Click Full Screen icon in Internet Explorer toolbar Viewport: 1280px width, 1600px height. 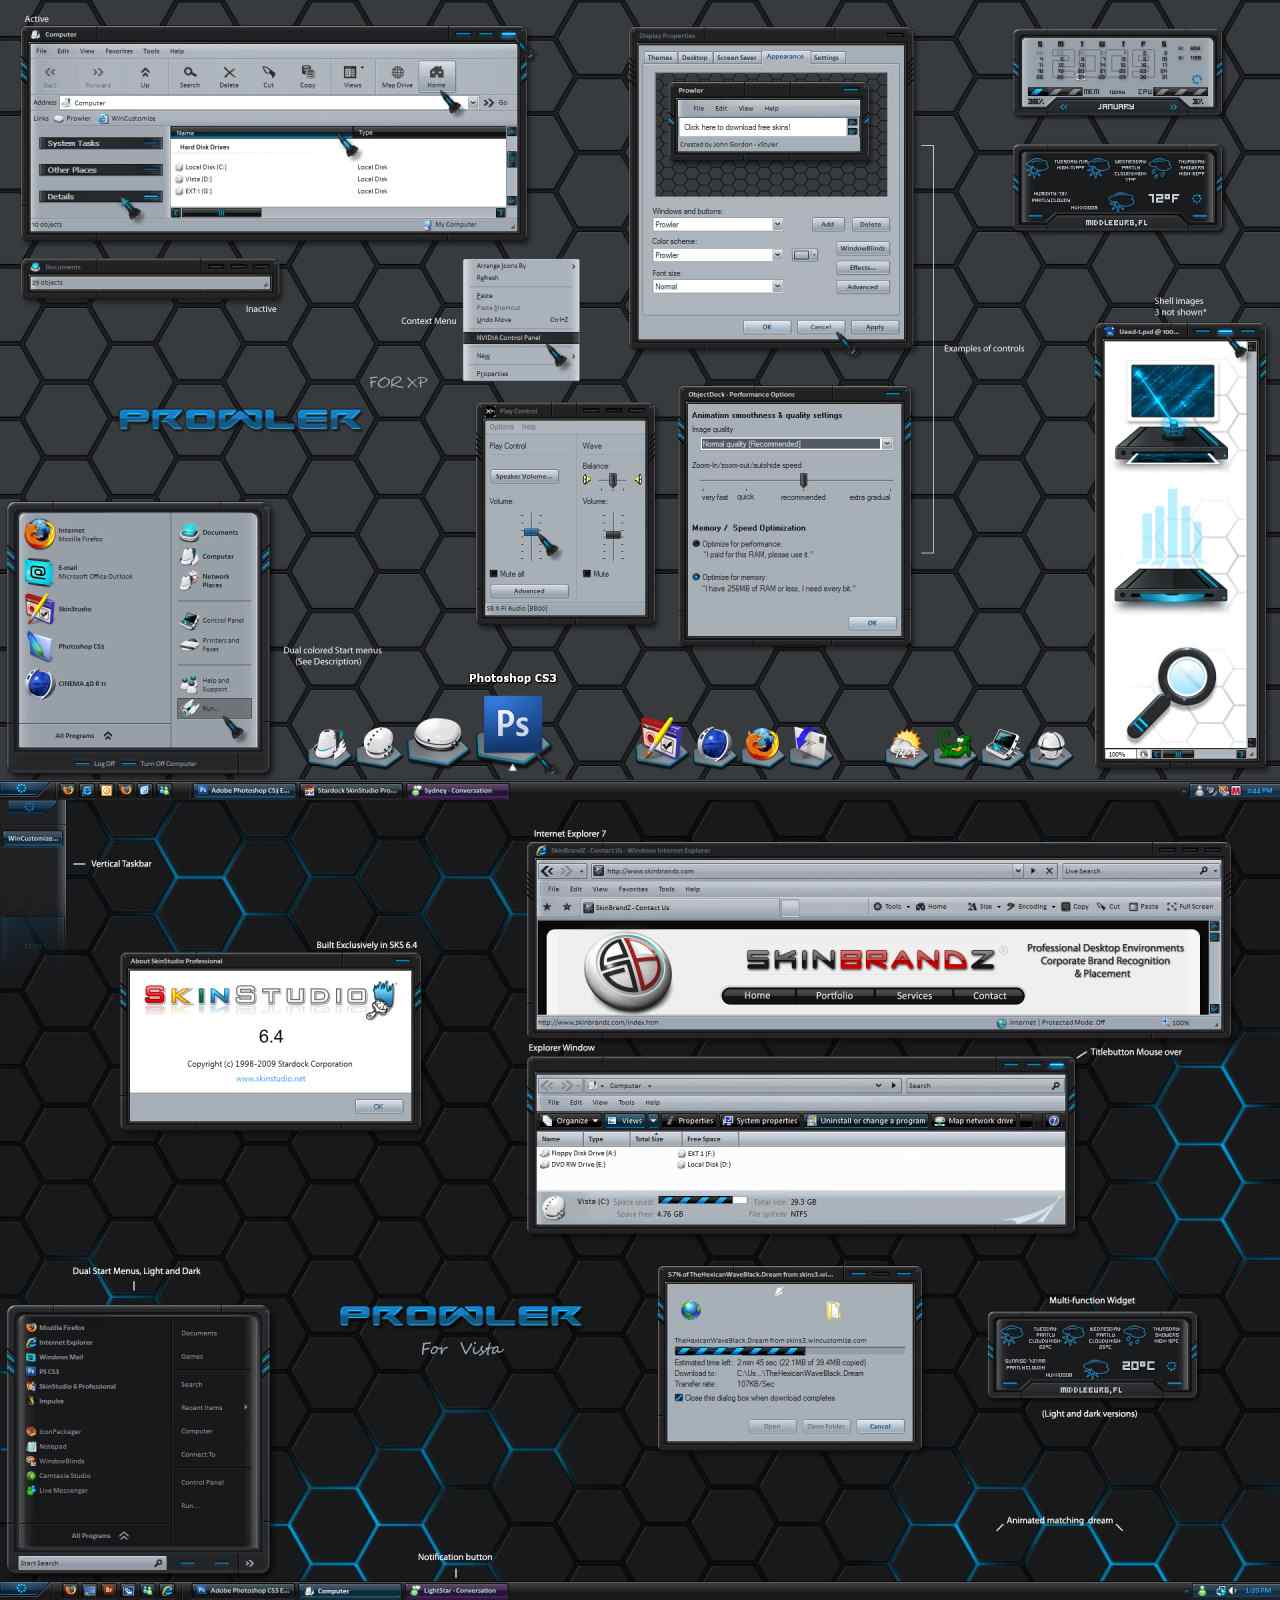click(1173, 907)
